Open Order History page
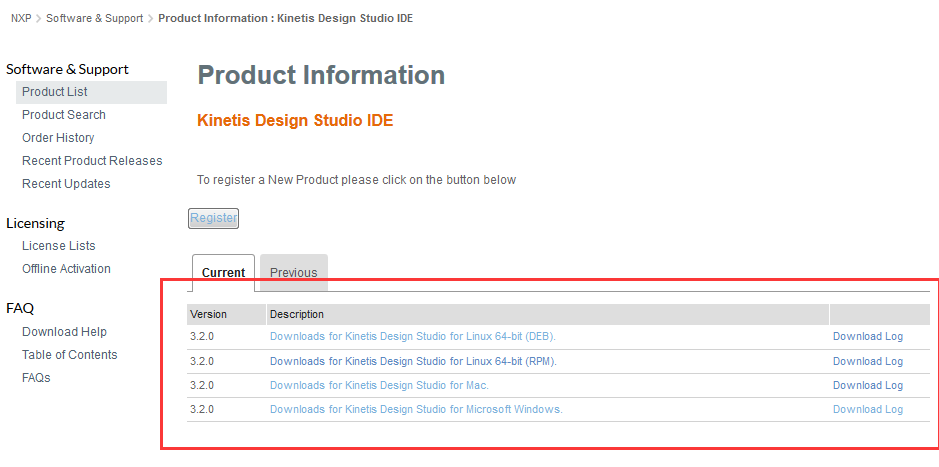 tap(58, 138)
